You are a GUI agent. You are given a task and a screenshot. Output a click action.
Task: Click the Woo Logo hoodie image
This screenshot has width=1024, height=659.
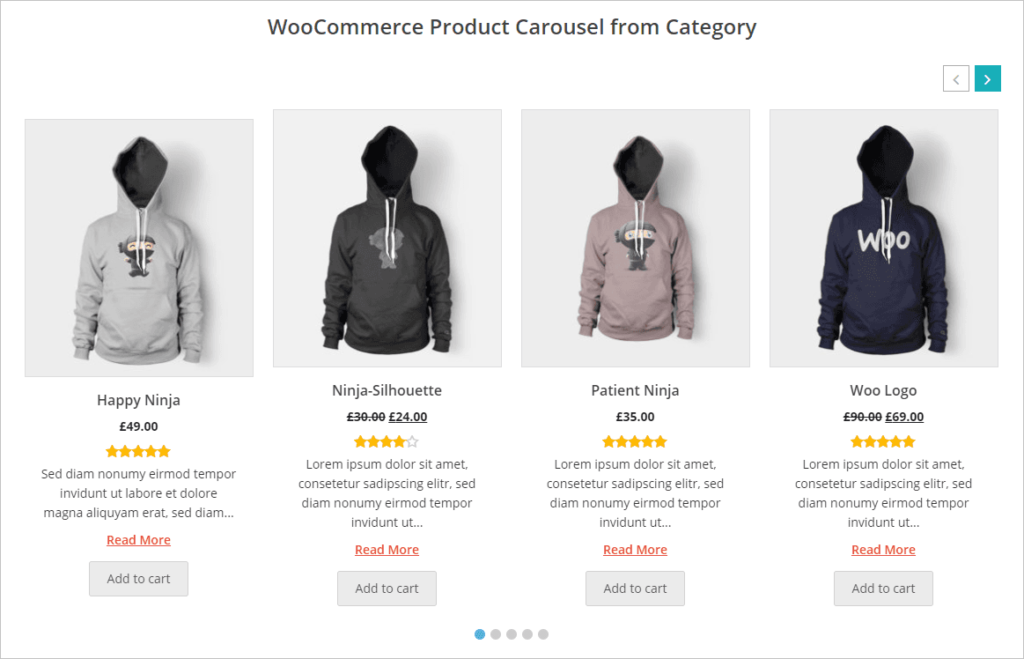pyautogui.click(x=883, y=237)
